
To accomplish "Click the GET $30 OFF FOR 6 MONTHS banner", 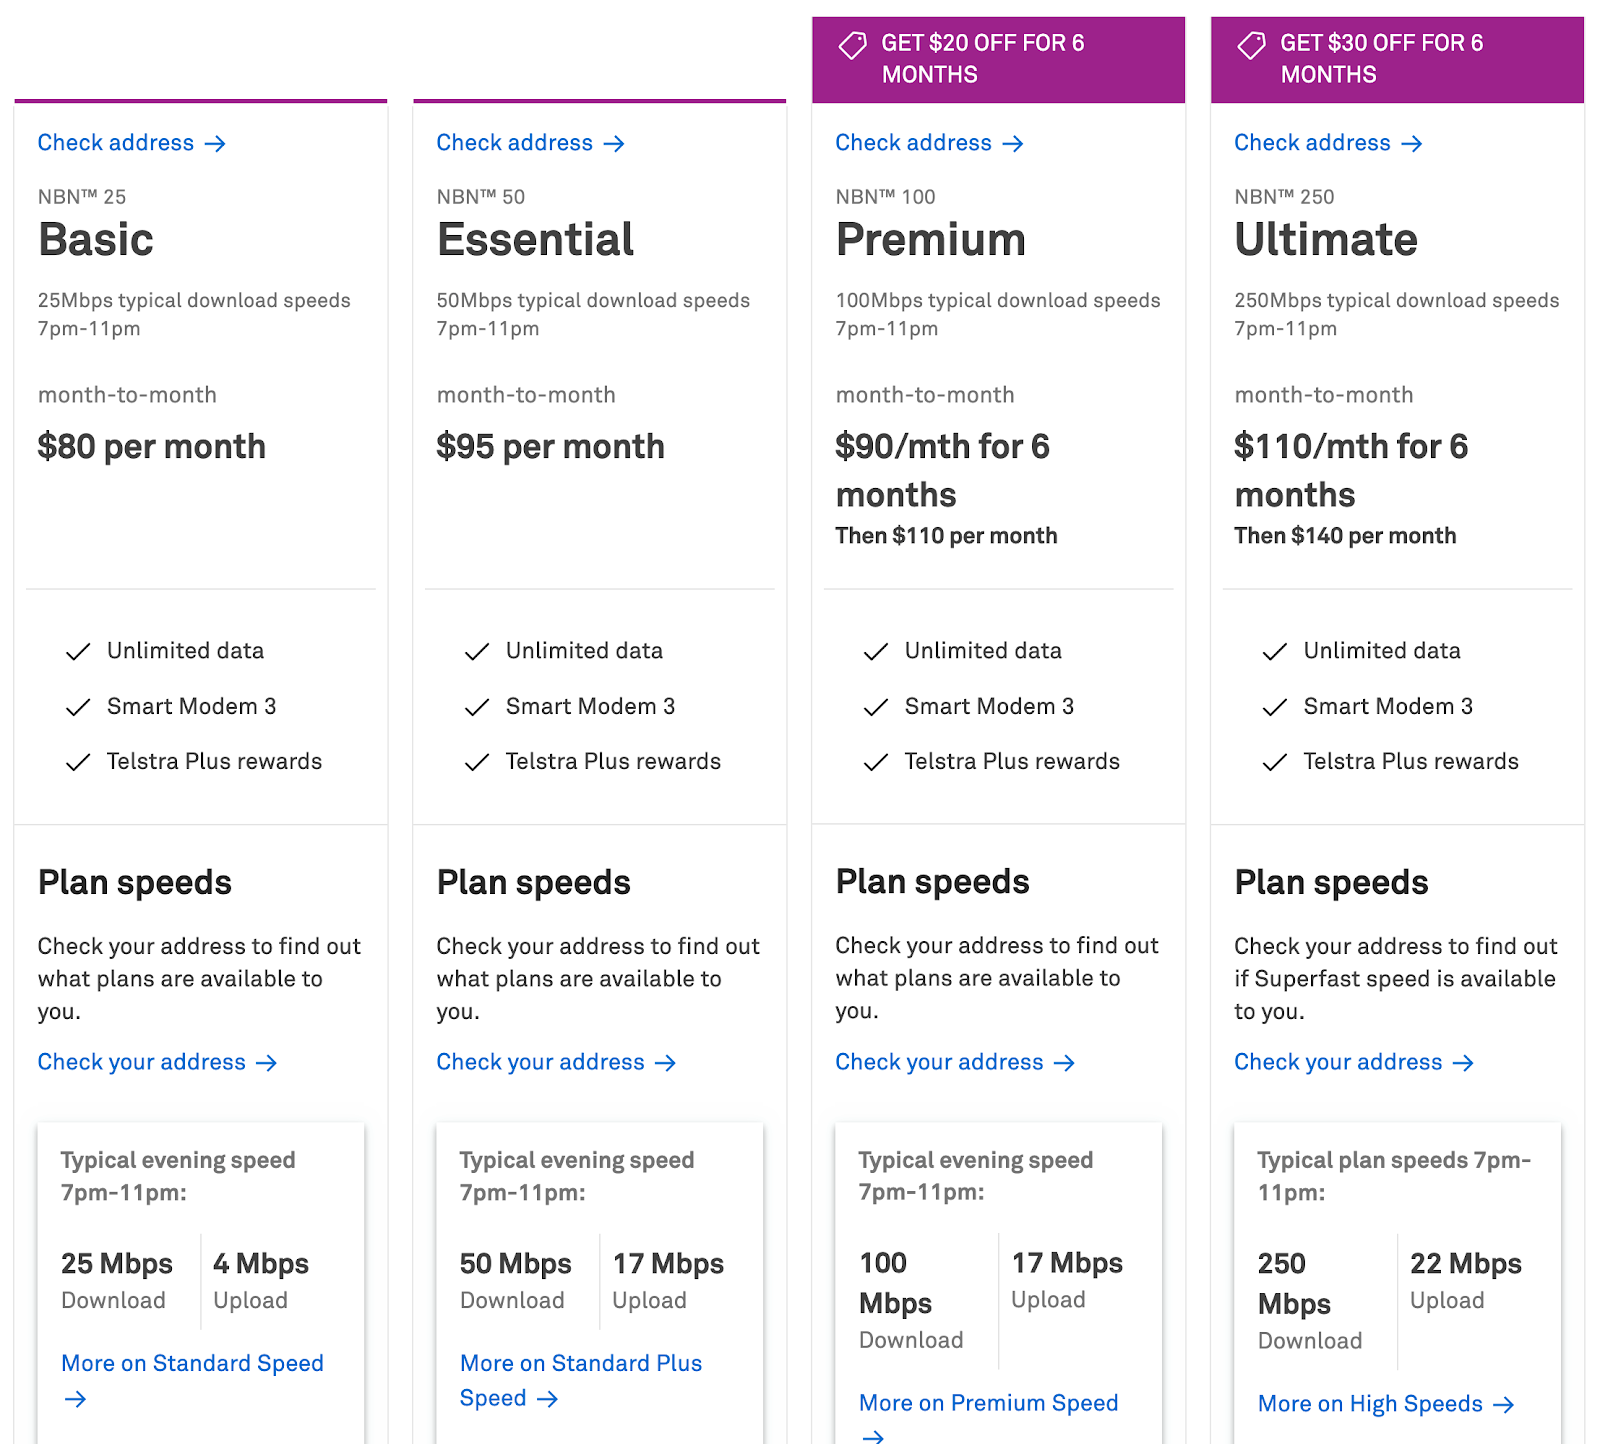I will pos(1397,59).
